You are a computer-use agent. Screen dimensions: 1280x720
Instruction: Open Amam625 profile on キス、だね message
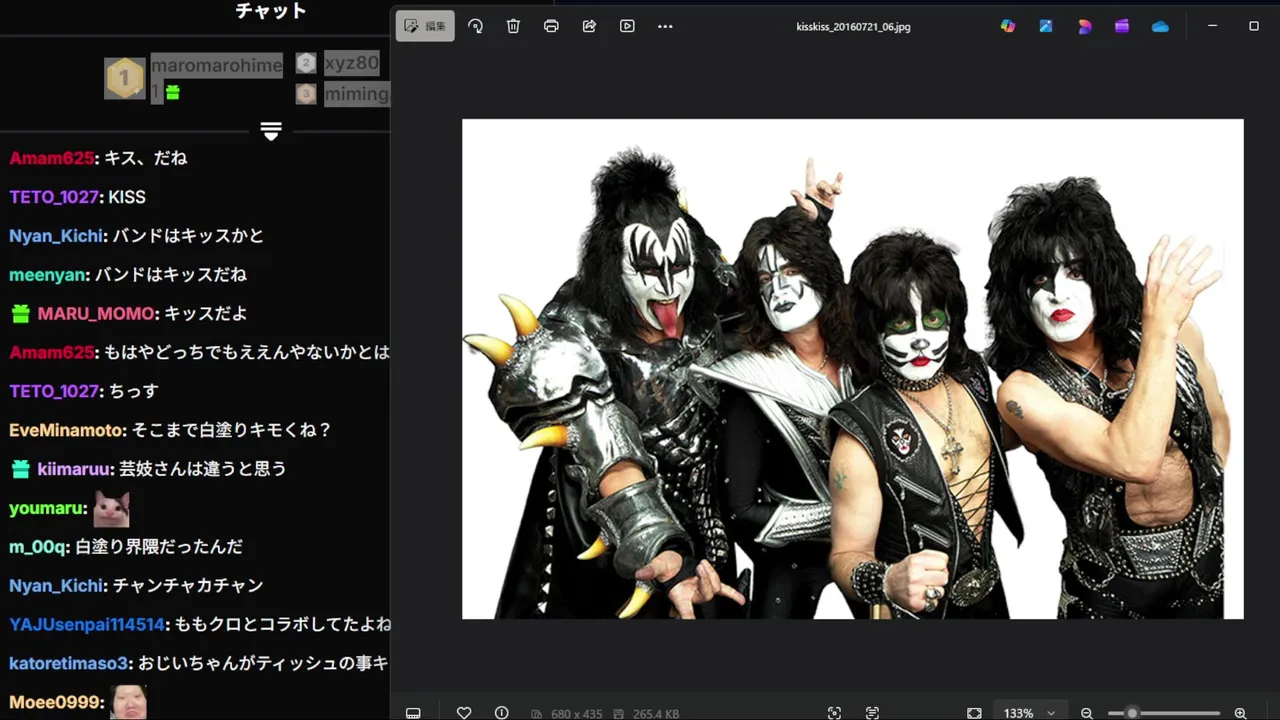tap(51, 158)
